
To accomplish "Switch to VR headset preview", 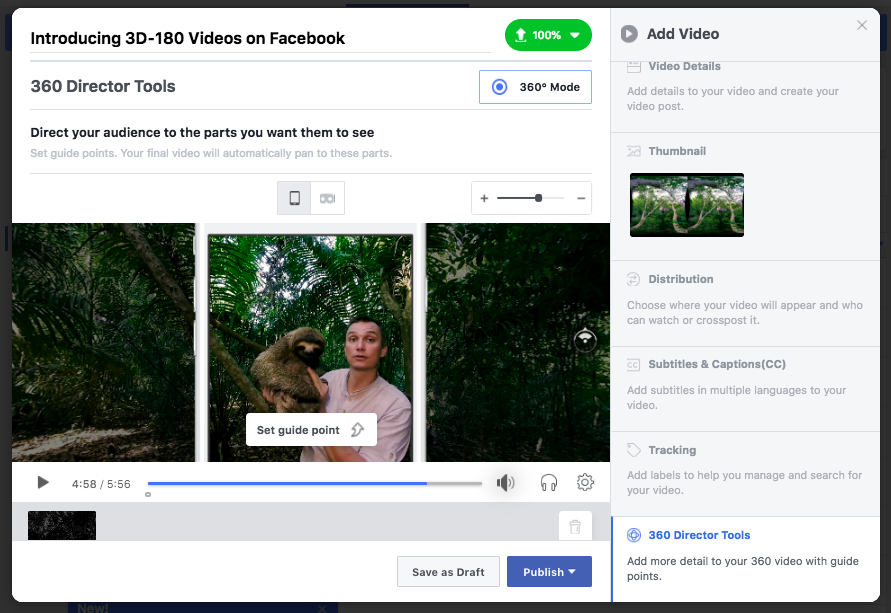I will [327, 198].
